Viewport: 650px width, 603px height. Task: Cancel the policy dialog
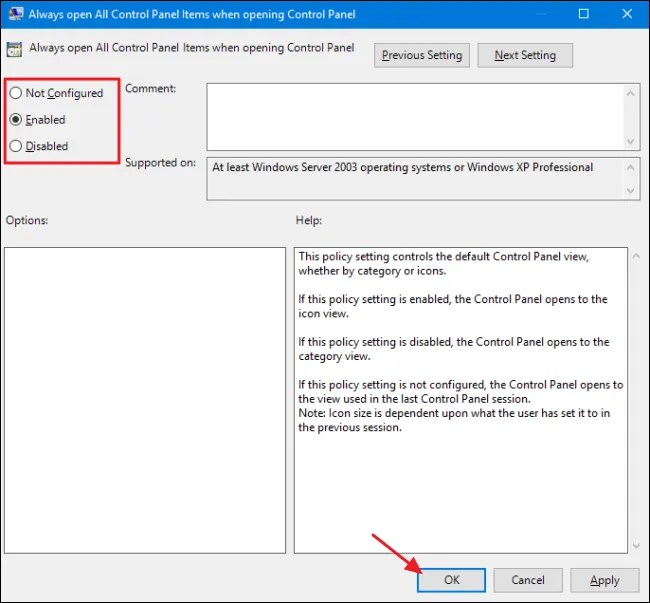tap(528, 580)
